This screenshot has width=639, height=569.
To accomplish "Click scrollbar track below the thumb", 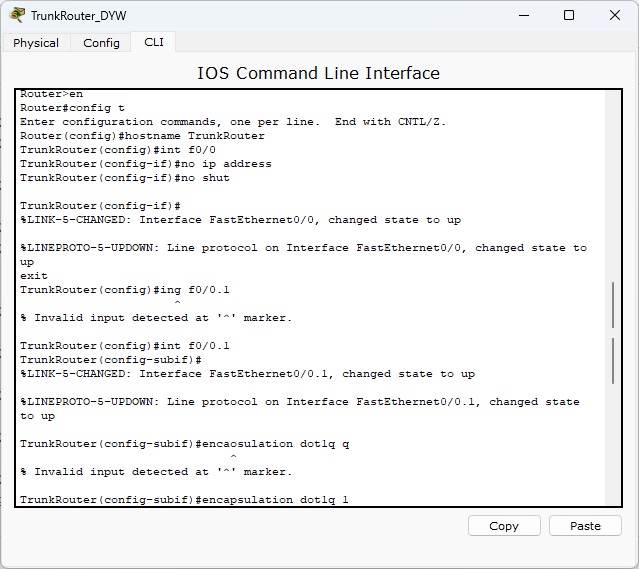I will [613, 444].
